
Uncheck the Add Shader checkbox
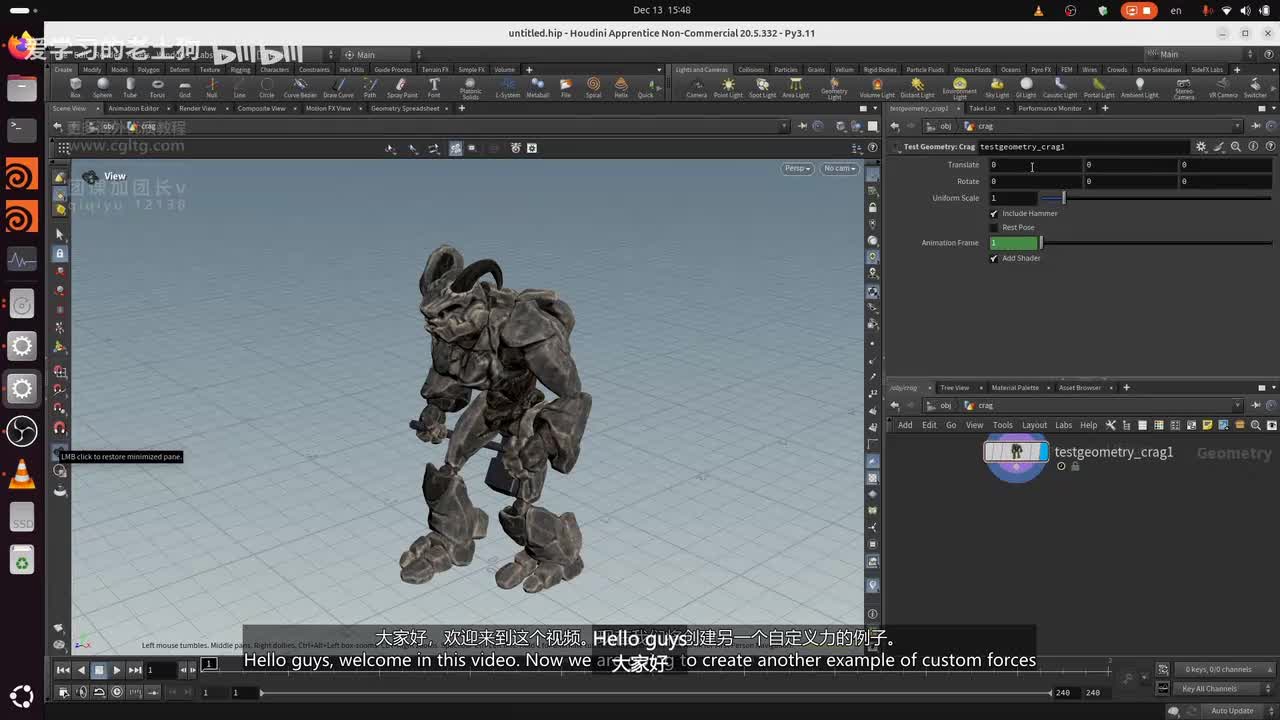pyautogui.click(x=994, y=259)
